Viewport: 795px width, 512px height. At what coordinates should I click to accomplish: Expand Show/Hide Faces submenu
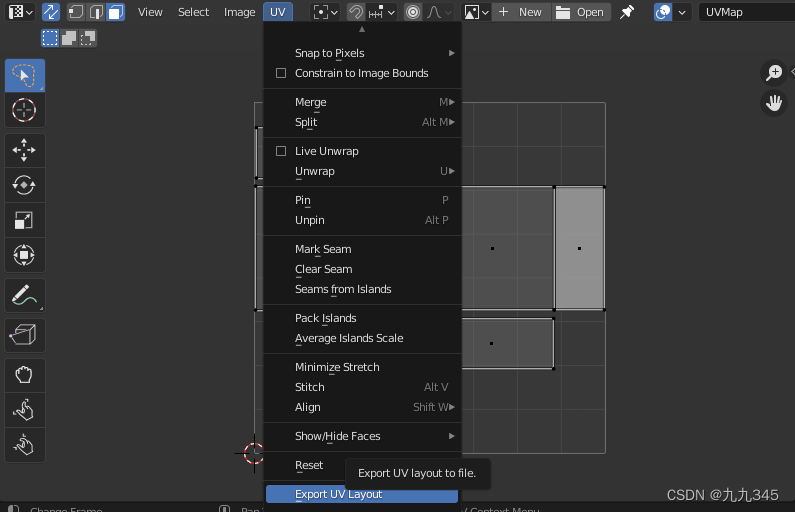[362, 436]
